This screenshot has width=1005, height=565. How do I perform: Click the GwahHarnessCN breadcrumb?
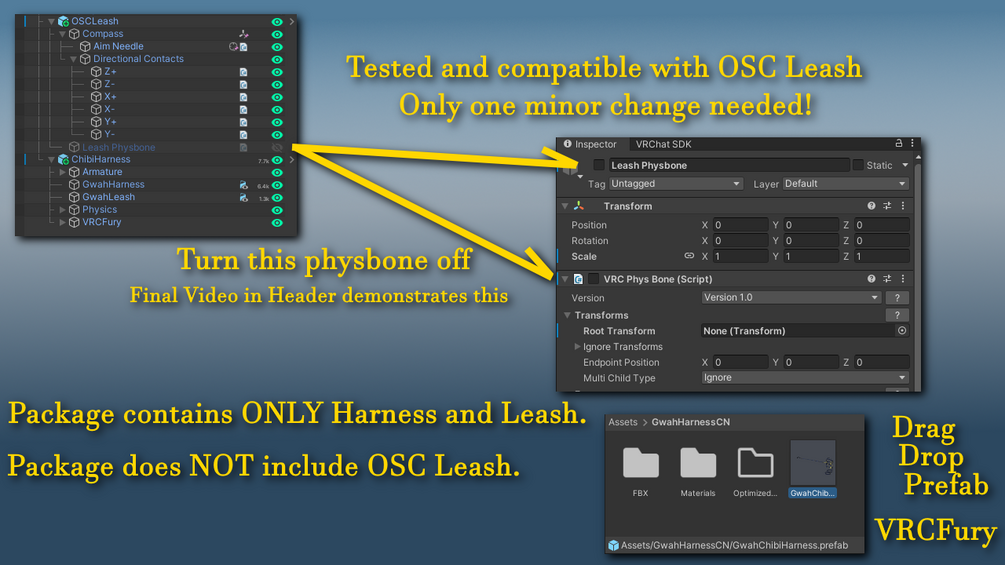pyautogui.click(x=690, y=422)
